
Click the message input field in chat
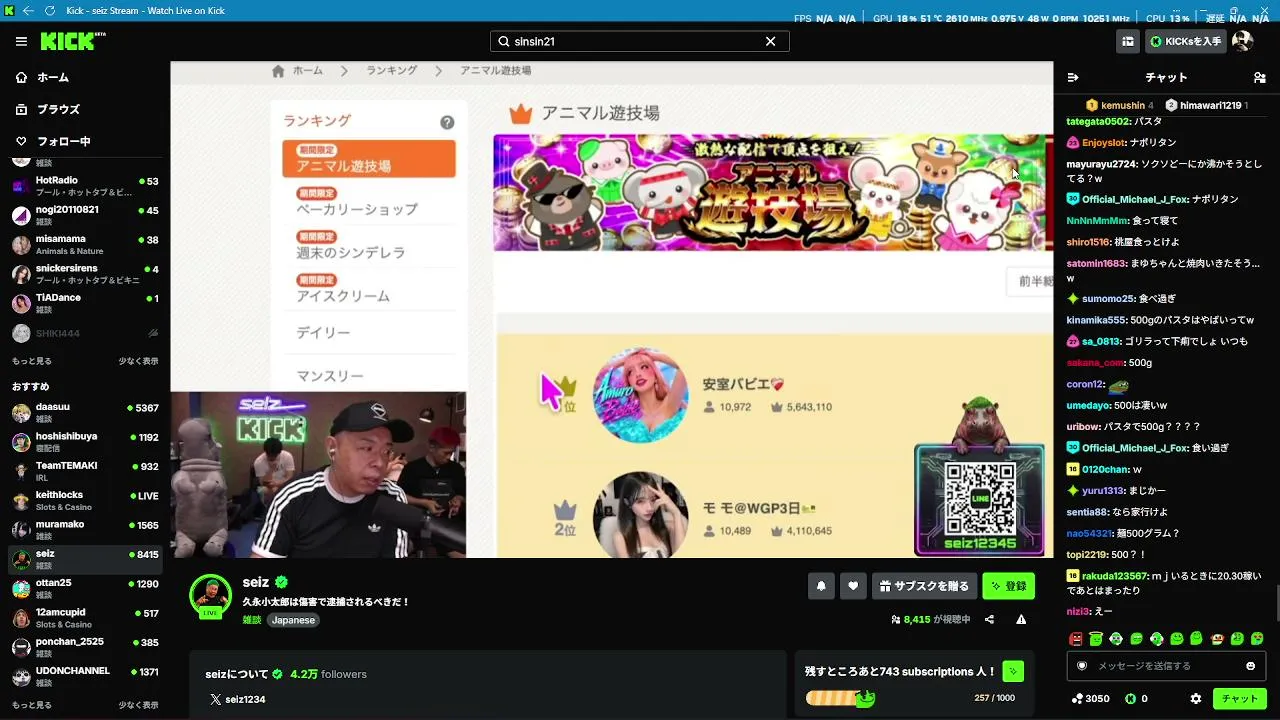(x=1165, y=666)
